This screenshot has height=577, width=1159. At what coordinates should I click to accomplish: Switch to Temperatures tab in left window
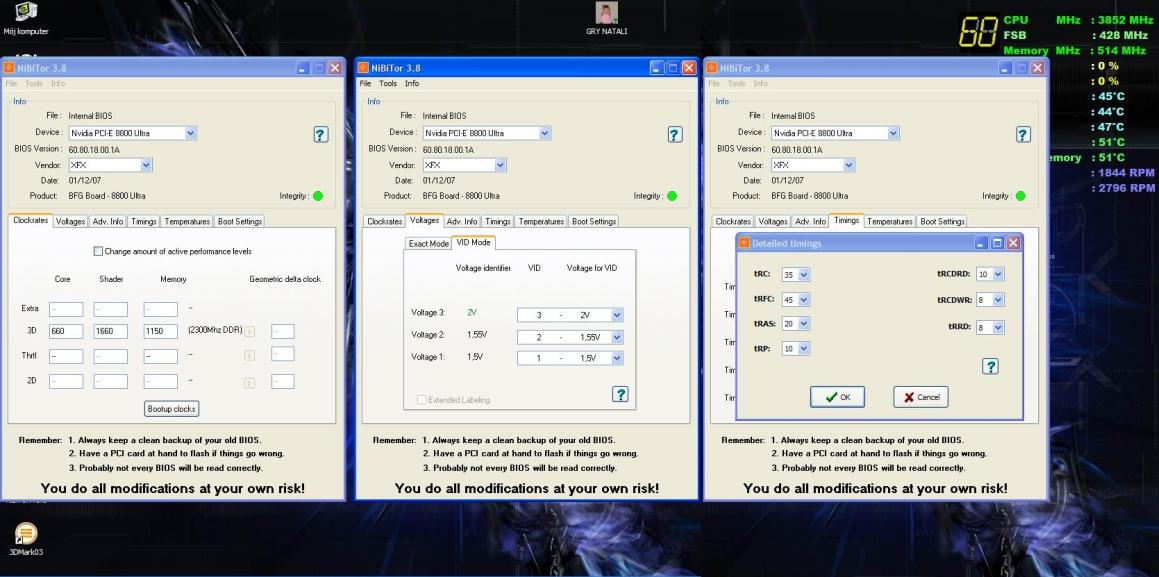[188, 222]
